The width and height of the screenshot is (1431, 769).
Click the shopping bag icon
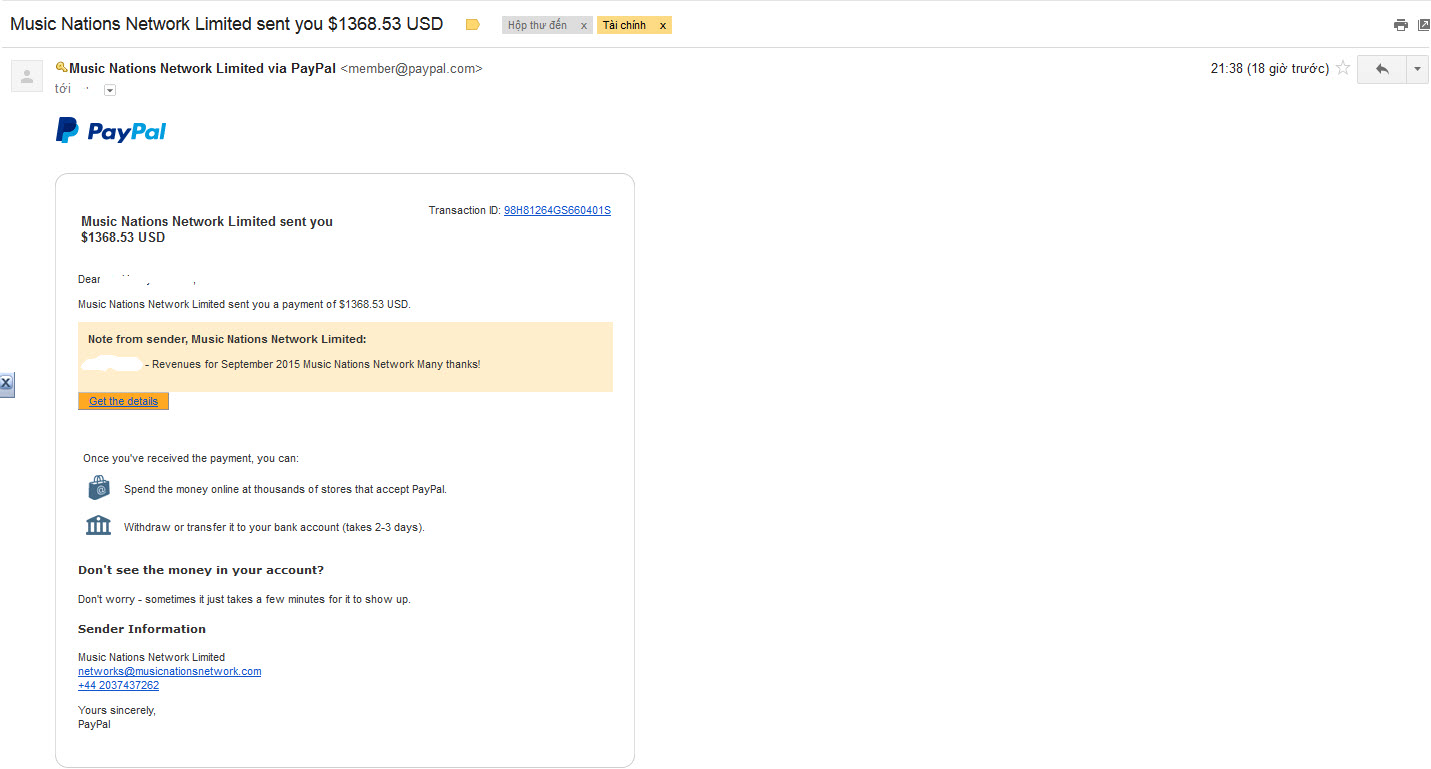coord(98,488)
